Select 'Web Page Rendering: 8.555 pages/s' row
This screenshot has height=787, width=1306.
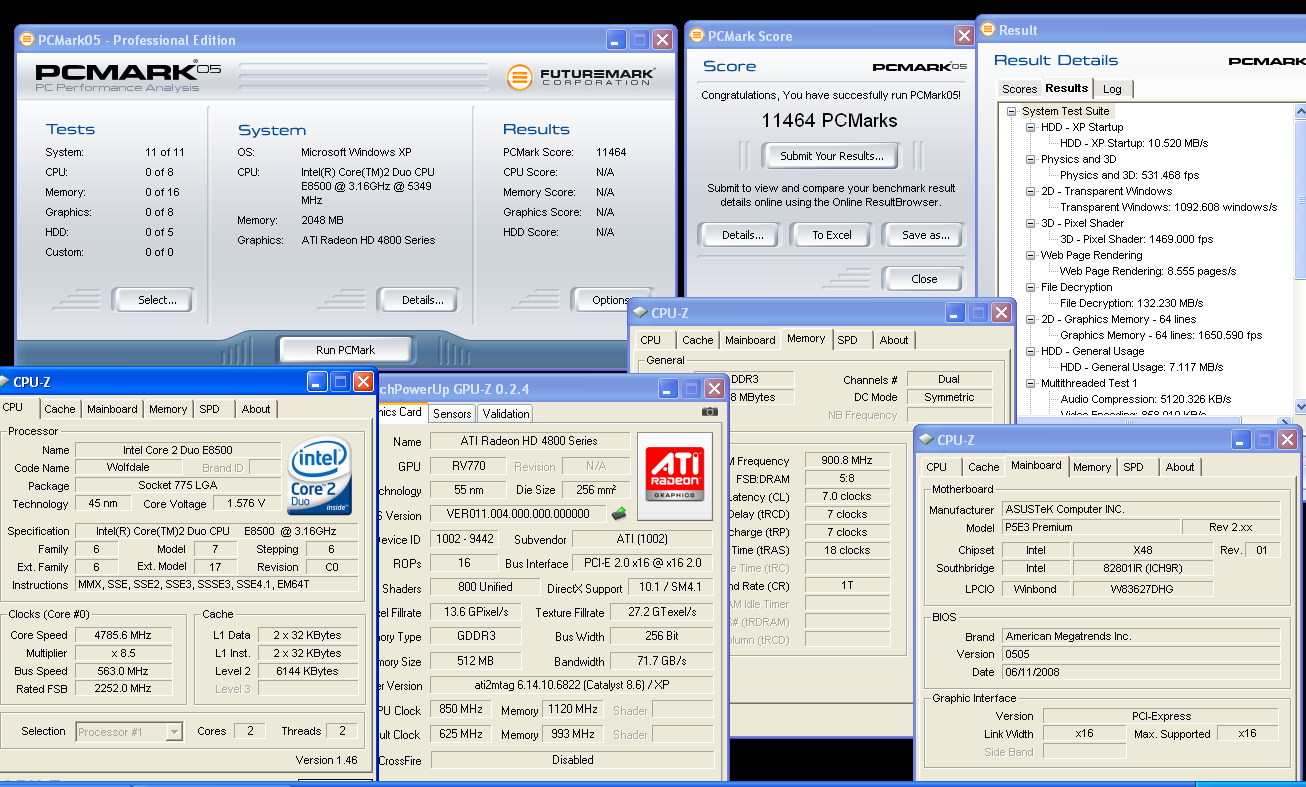1147,271
